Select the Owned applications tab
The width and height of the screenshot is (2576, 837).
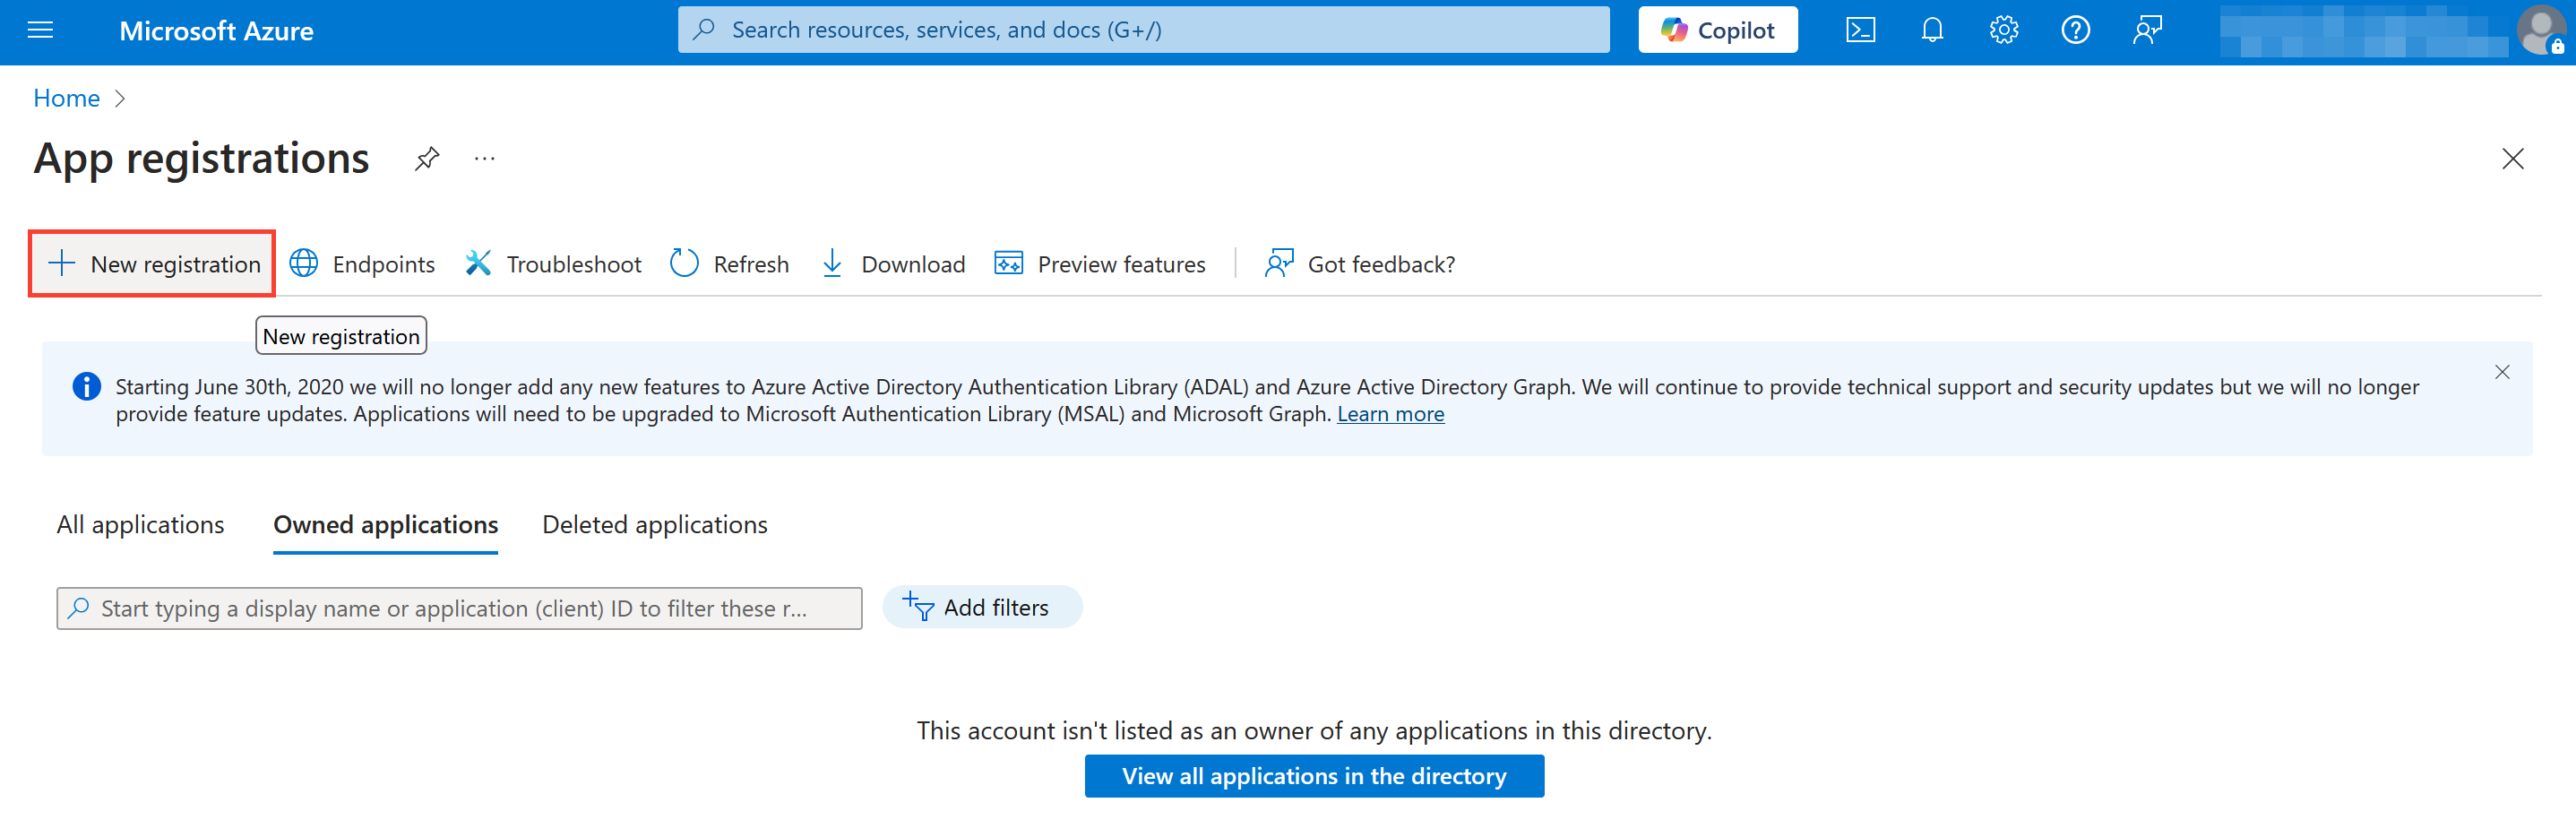point(386,525)
